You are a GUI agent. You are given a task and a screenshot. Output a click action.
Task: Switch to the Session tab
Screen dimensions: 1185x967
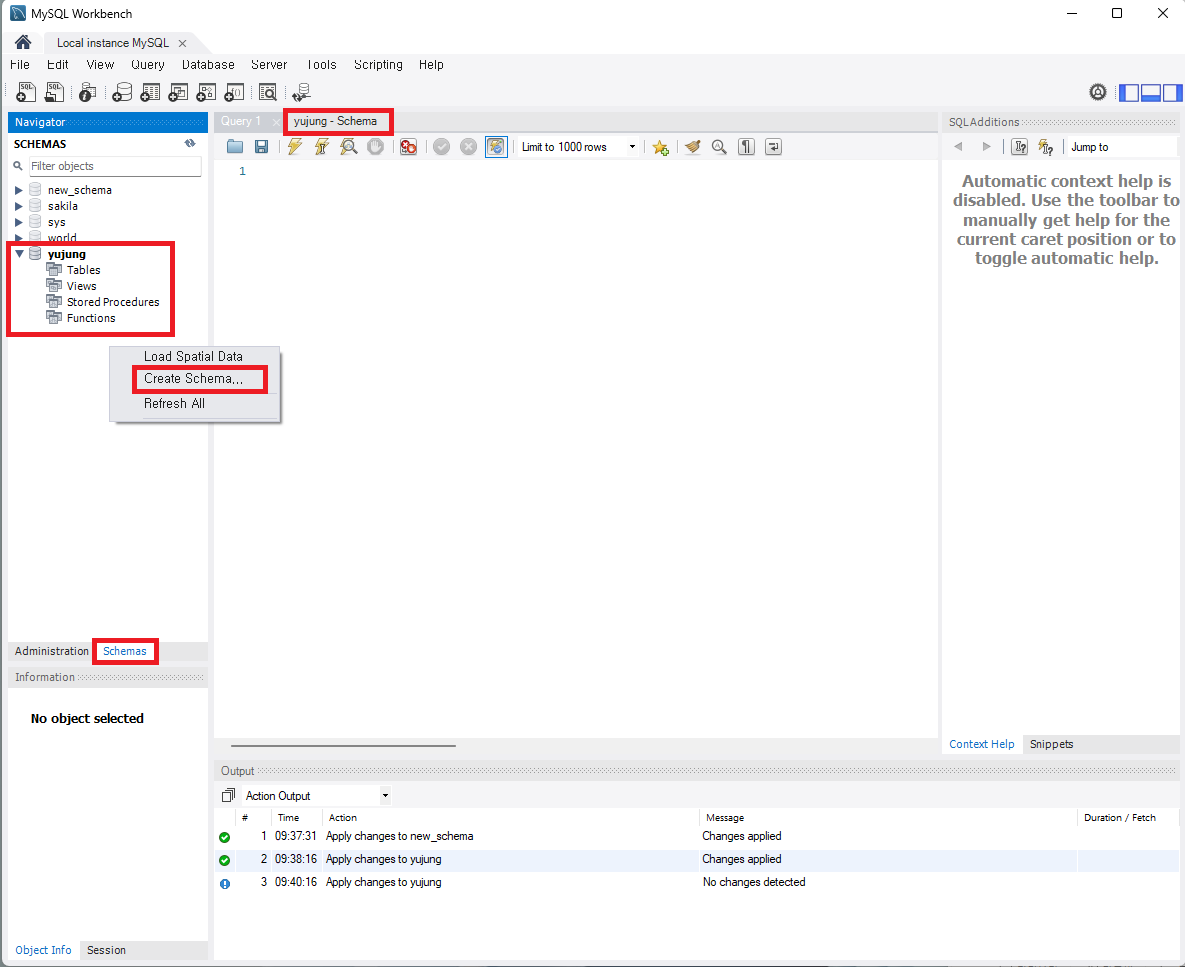tap(107, 950)
